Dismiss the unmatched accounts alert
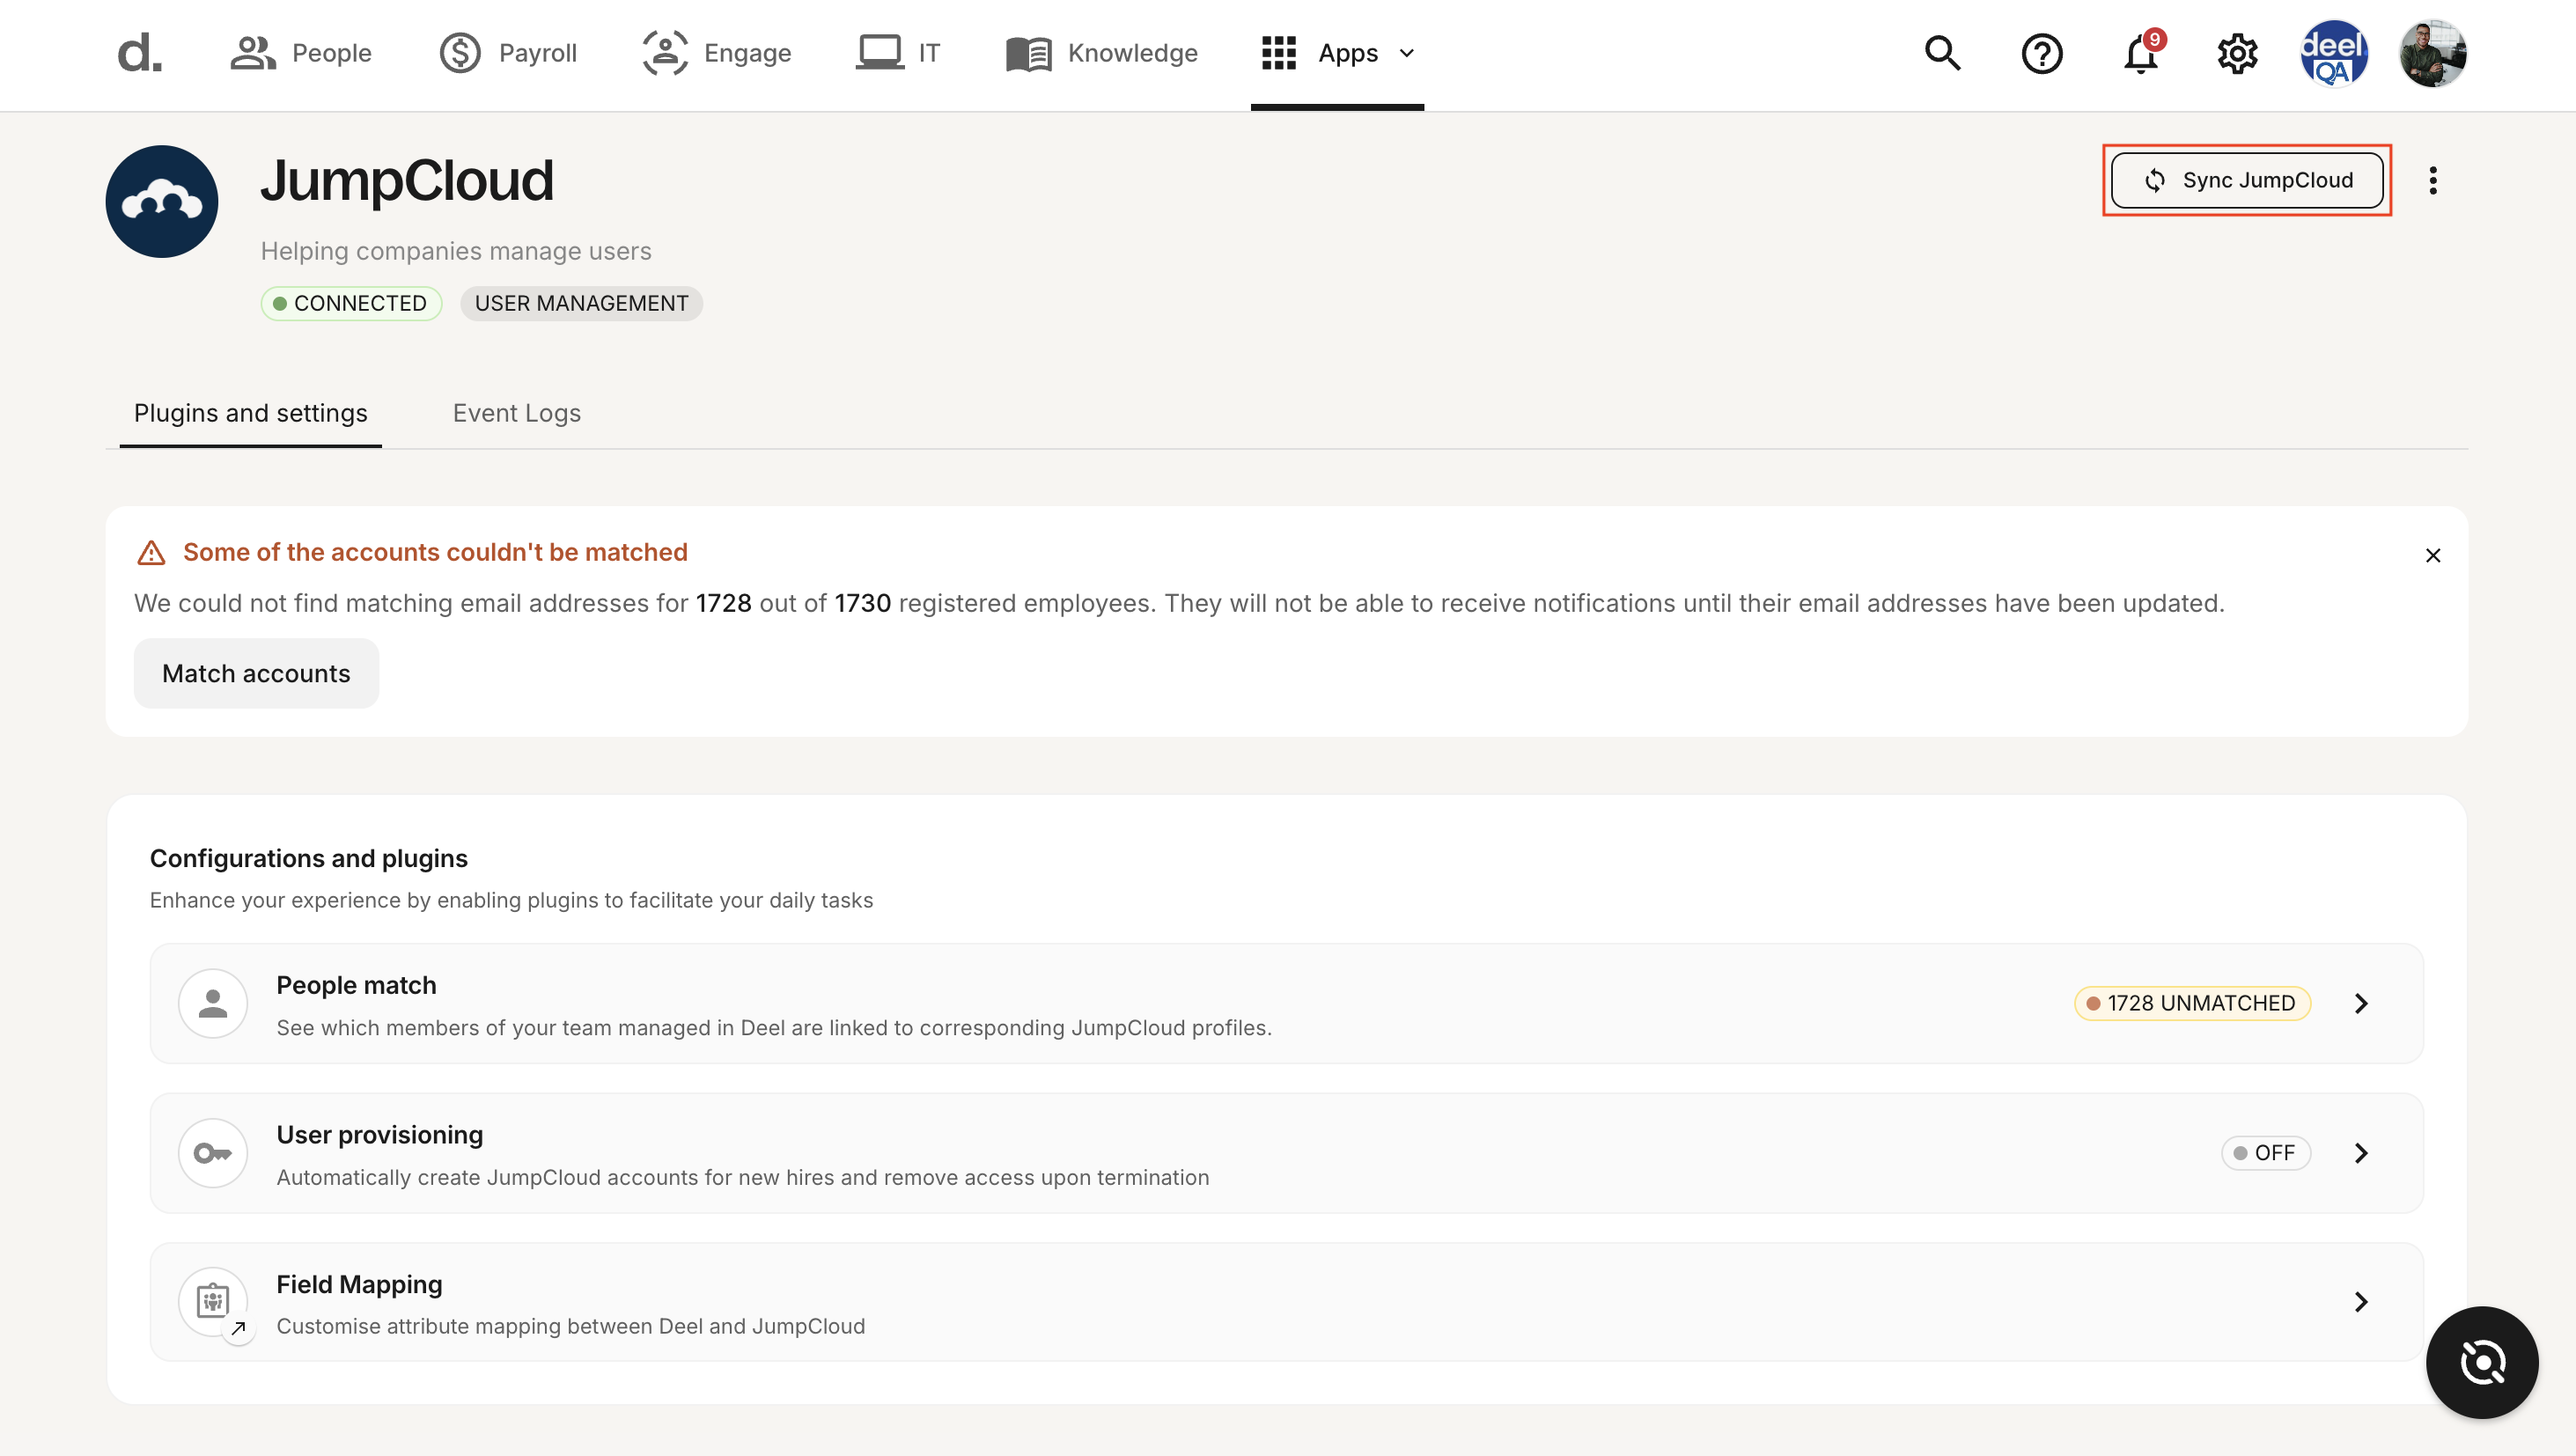Screen dimensions: 2576x1456 (x=2433, y=555)
